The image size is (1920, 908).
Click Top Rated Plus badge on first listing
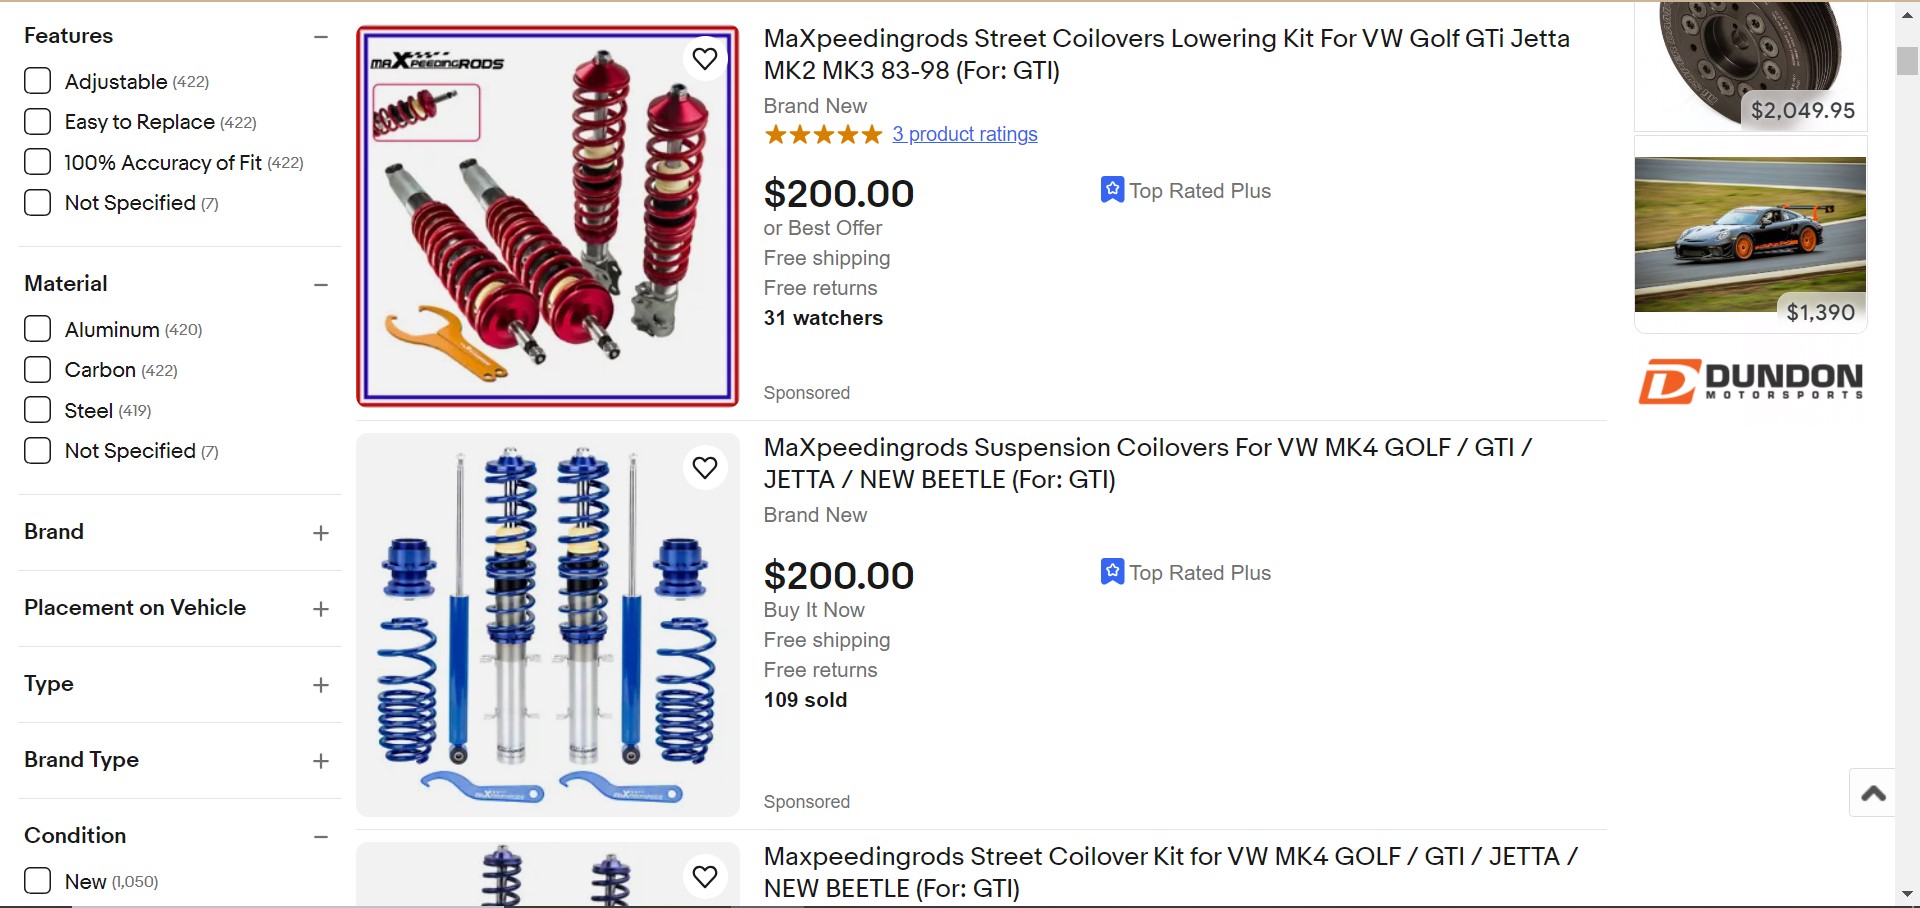pyautogui.click(x=1186, y=190)
